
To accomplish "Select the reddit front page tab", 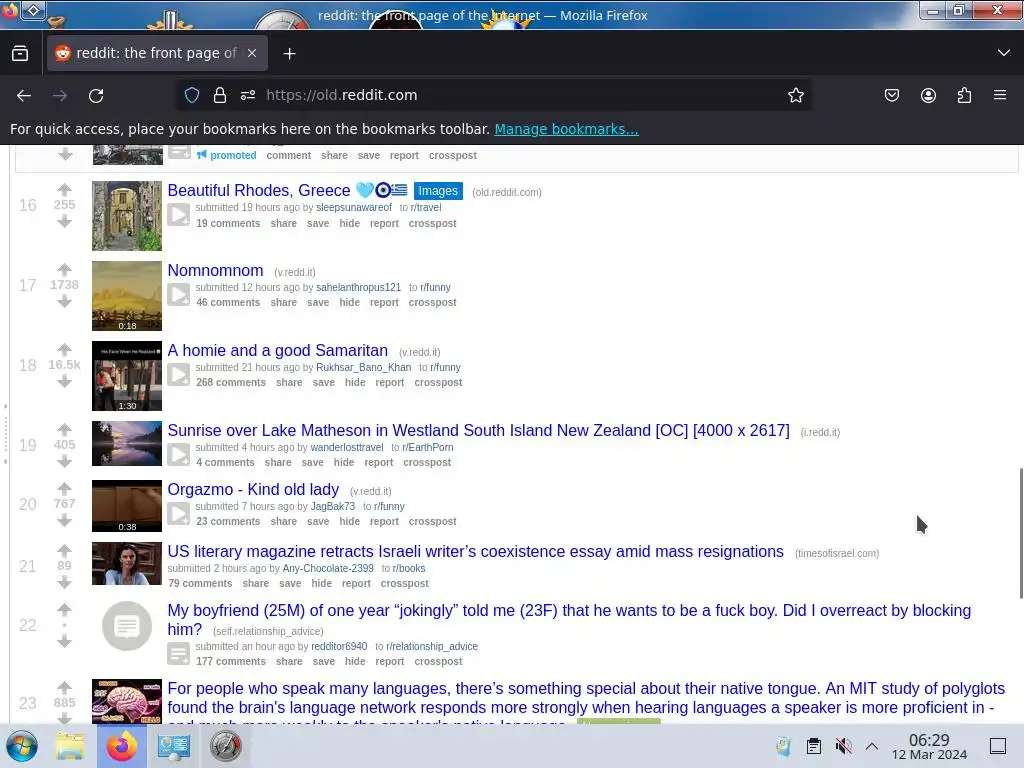I will tap(157, 53).
